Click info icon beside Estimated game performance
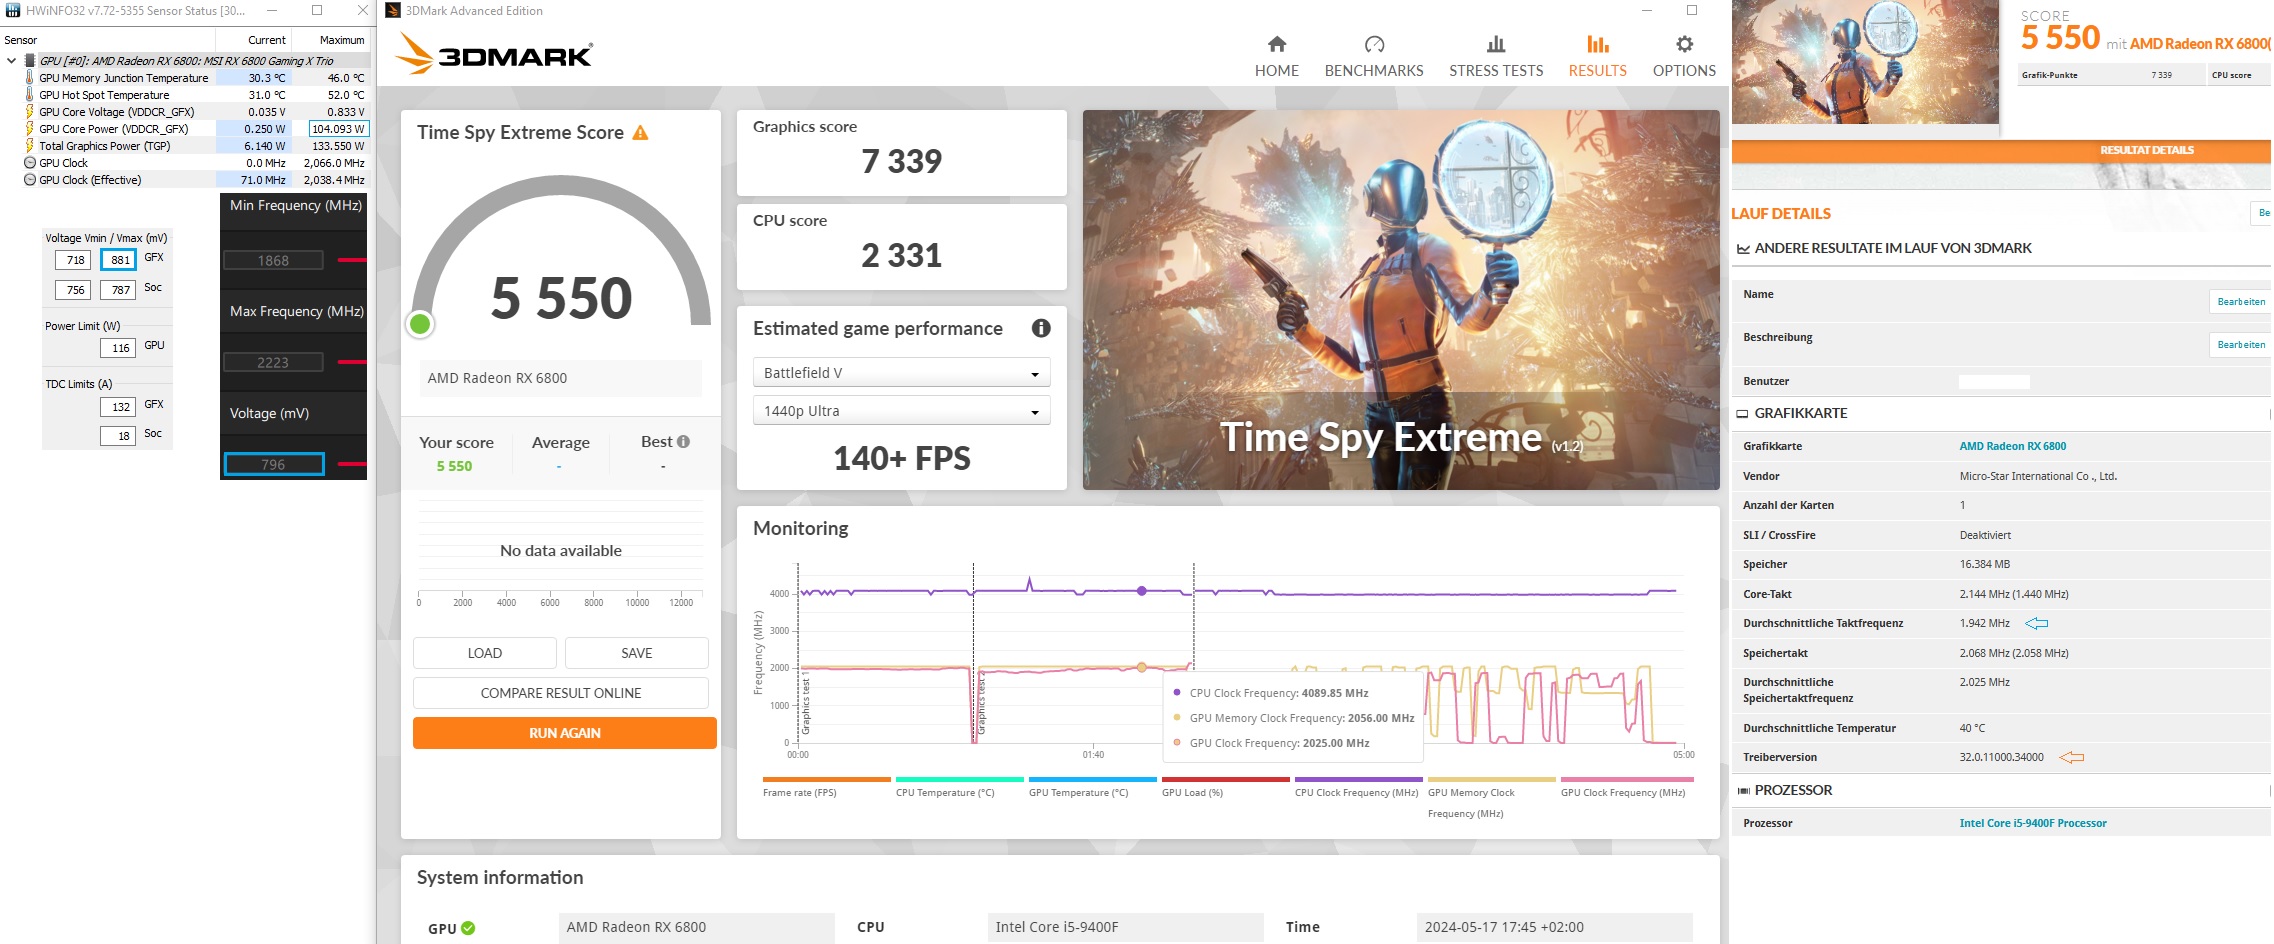 pos(1041,328)
